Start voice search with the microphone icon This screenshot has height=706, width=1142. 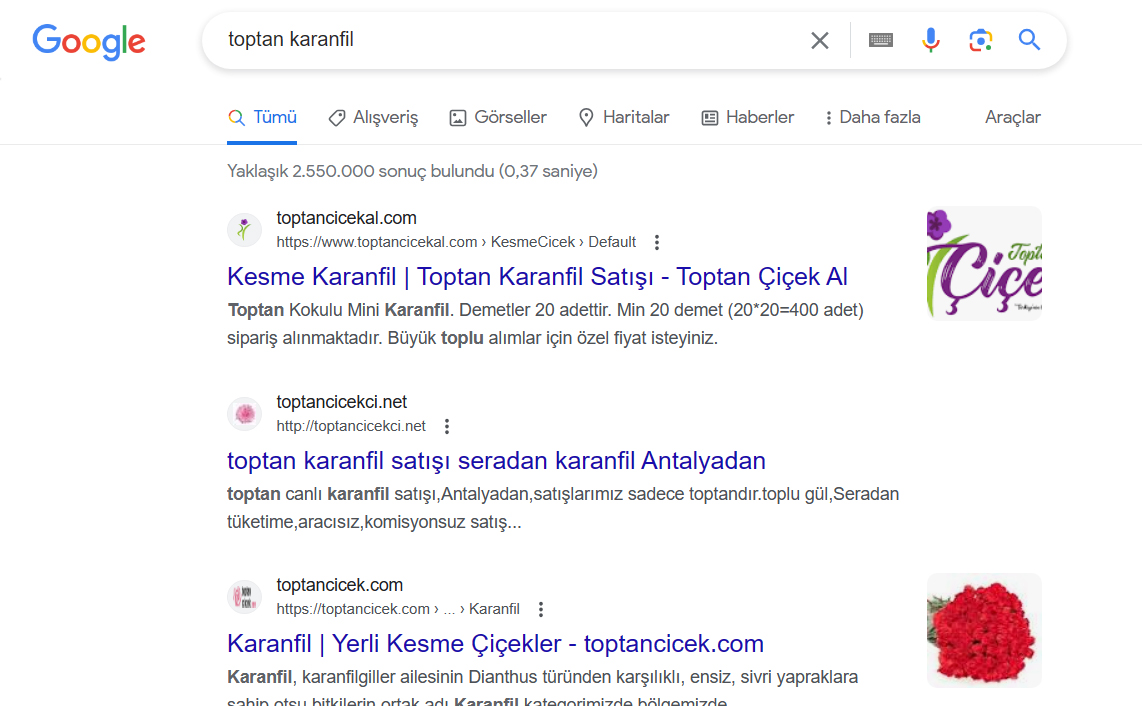pos(930,40)
